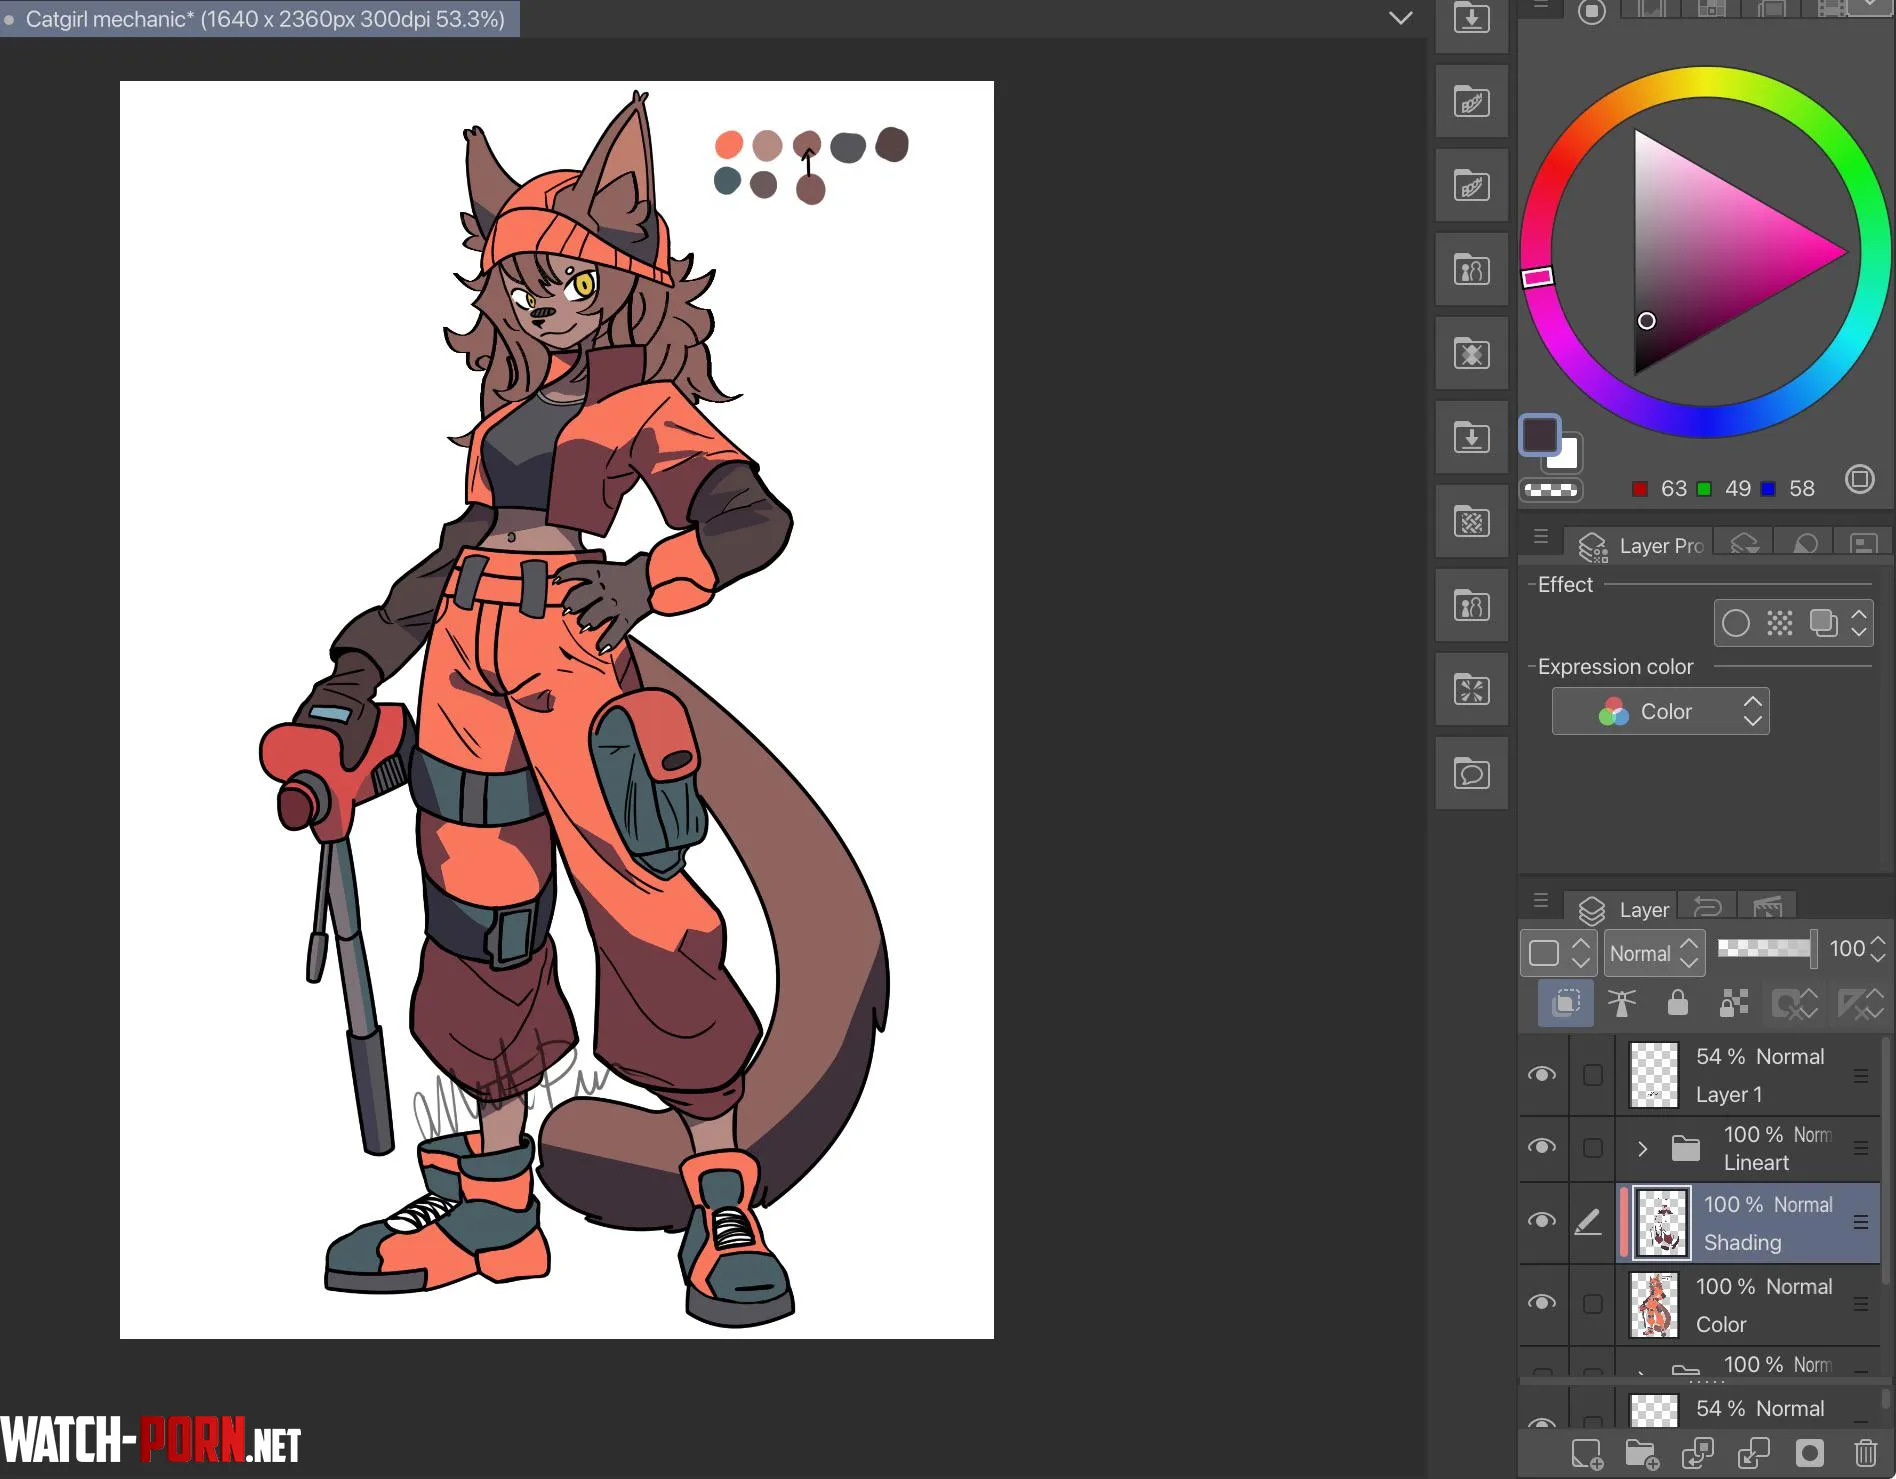Select the Layer 1 thumbnail
Viewport: 1896px width, 1479px height.
[1654, 1075]
